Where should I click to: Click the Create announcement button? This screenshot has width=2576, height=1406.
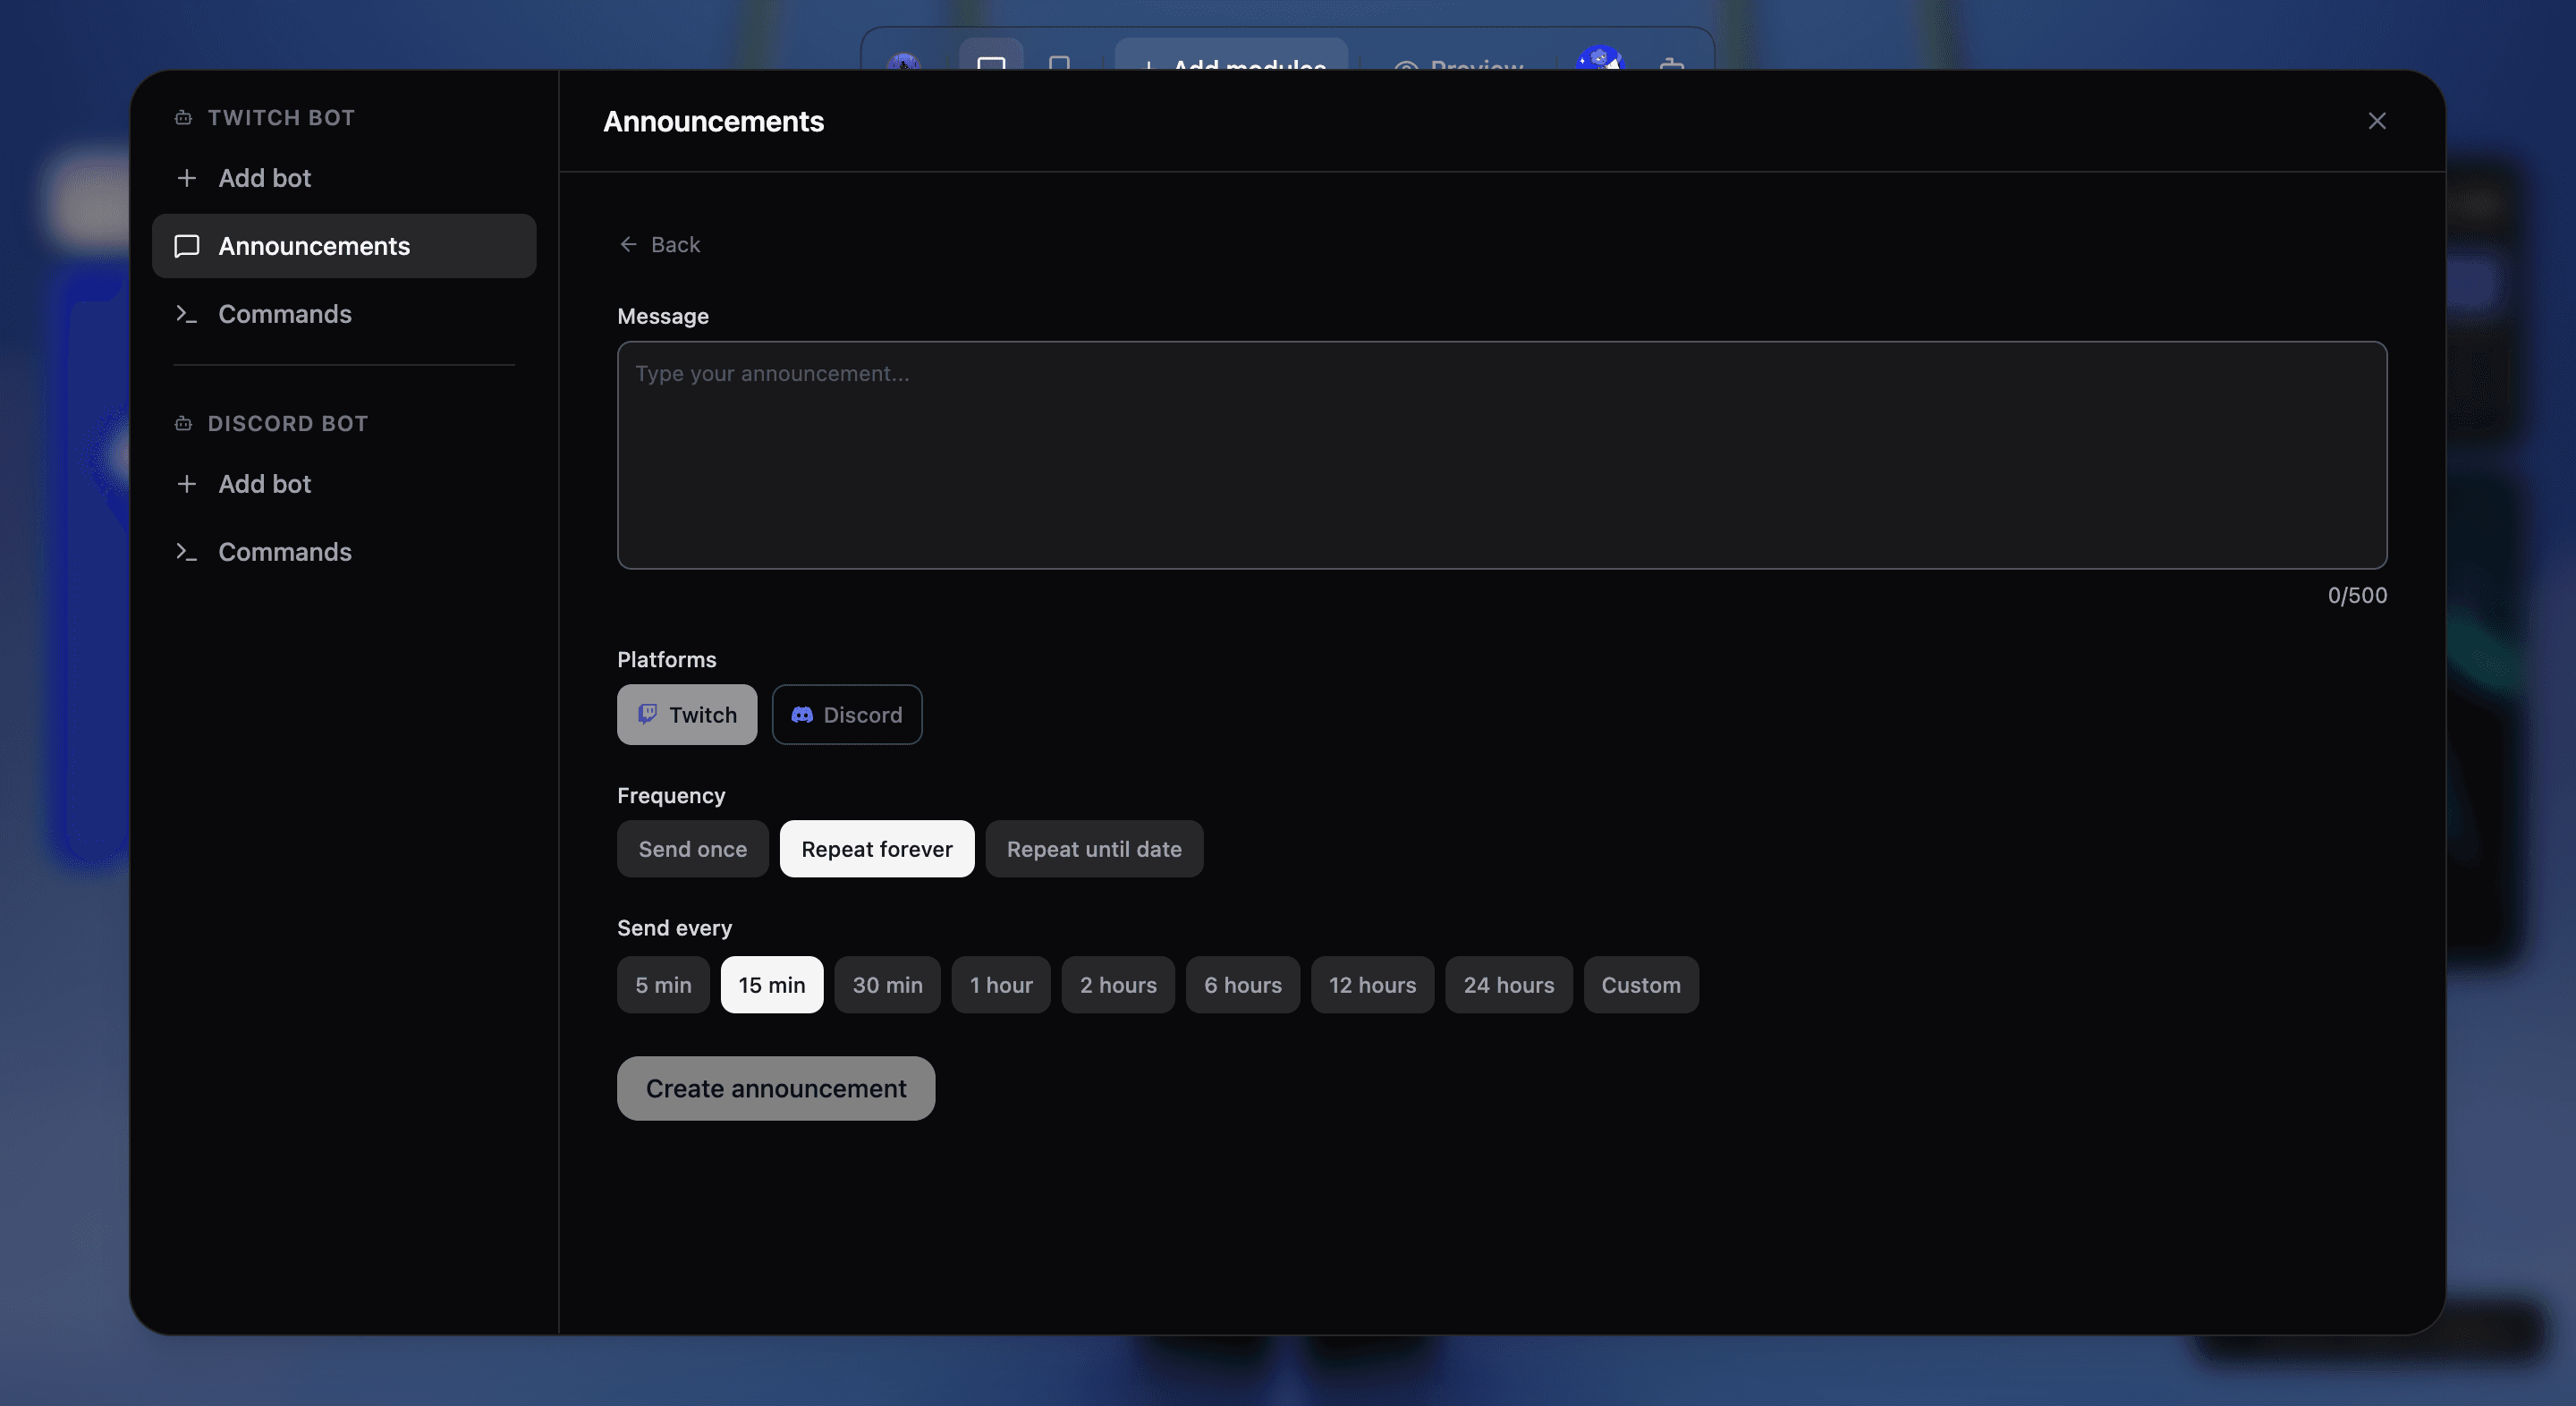pyautogui.click(x=776, y=1088)
